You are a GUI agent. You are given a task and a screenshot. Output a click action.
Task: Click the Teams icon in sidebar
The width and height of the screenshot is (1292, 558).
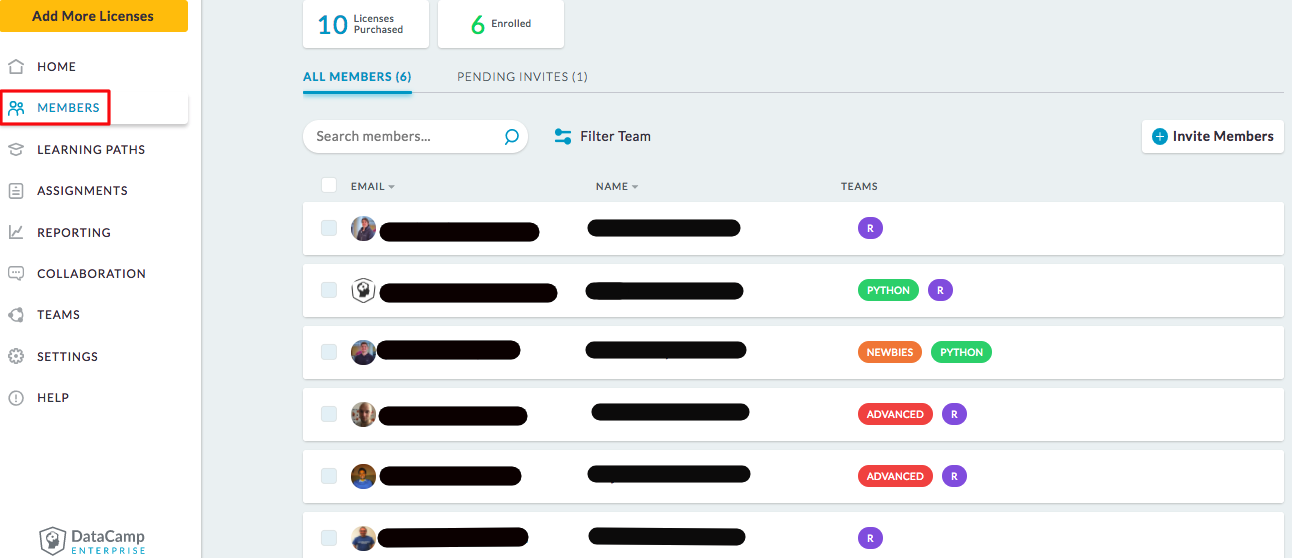[16, 315]
